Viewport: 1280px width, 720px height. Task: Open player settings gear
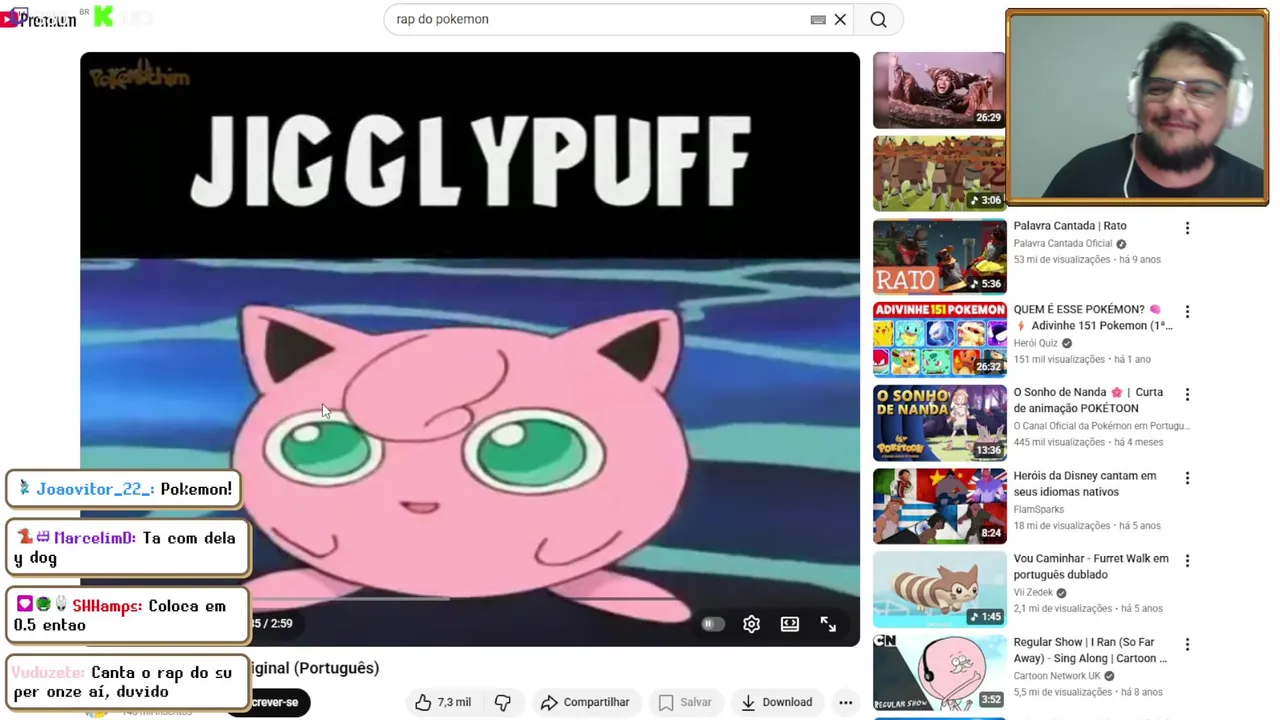[751, 624]
